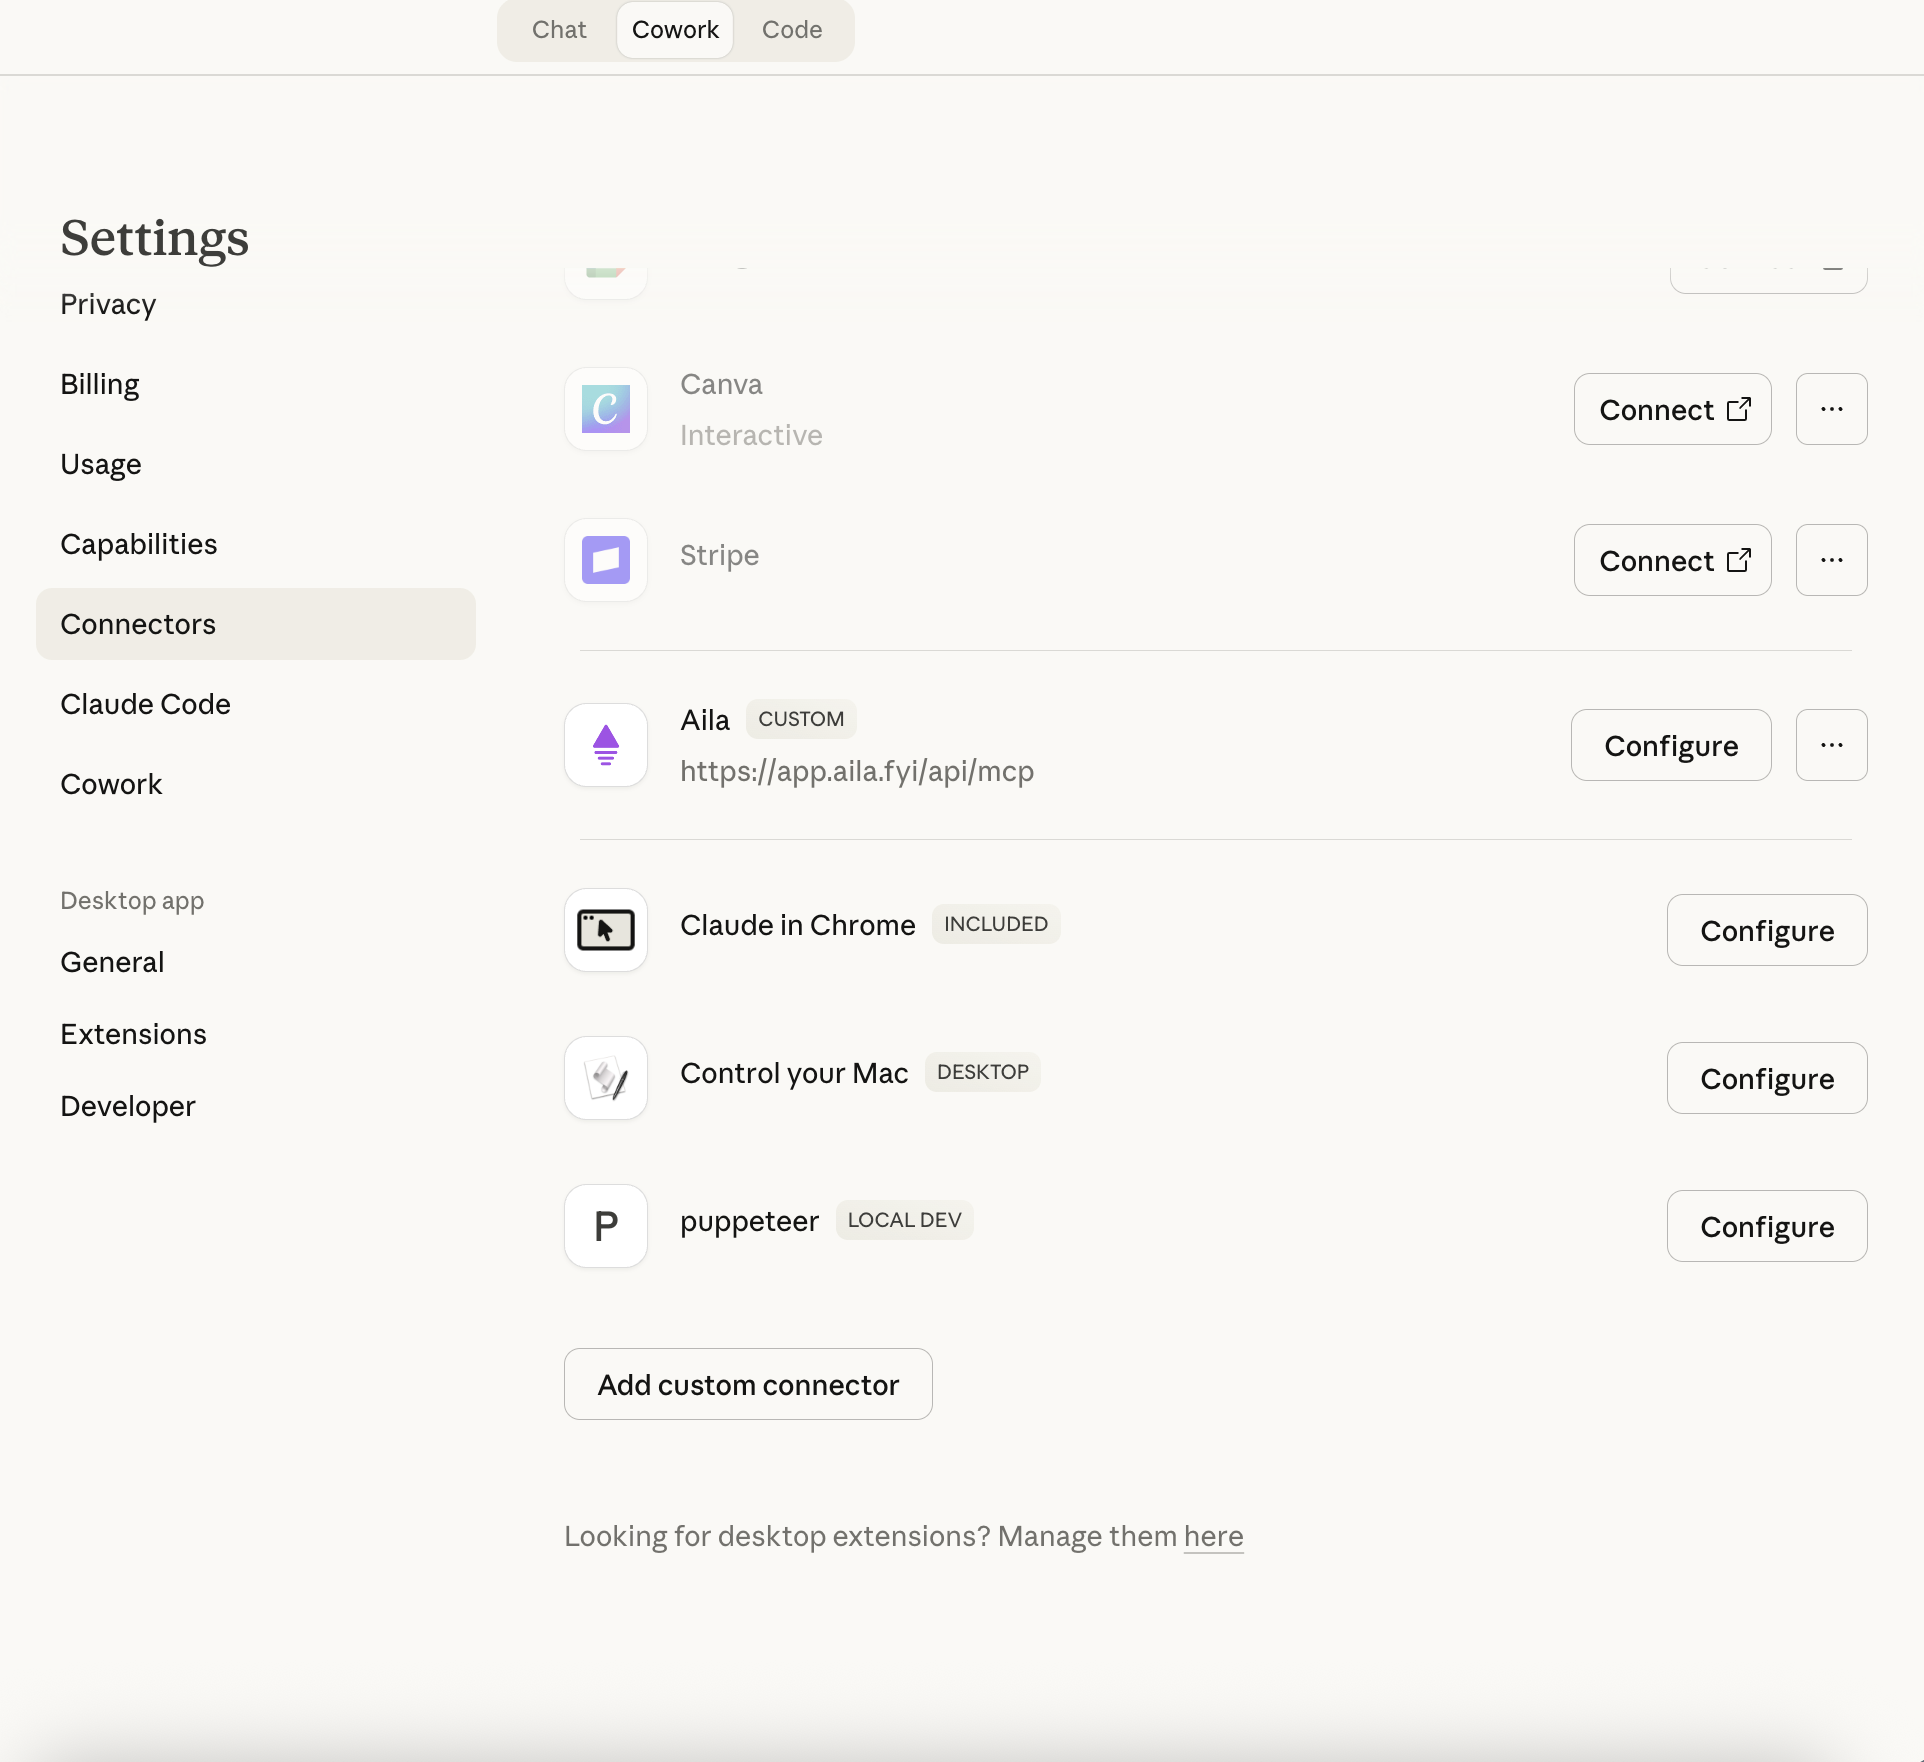1924x1762 pixels.
Task: Configure the Claude in Chrome connector
Action: click(x=1767, y=930)
